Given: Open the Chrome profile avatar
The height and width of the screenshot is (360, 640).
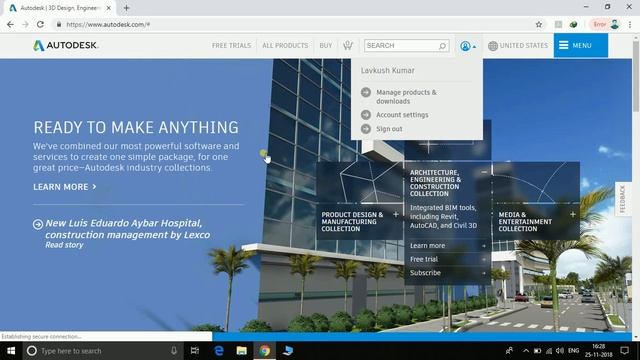Looking at the screenshot, I should coord(615,24).
